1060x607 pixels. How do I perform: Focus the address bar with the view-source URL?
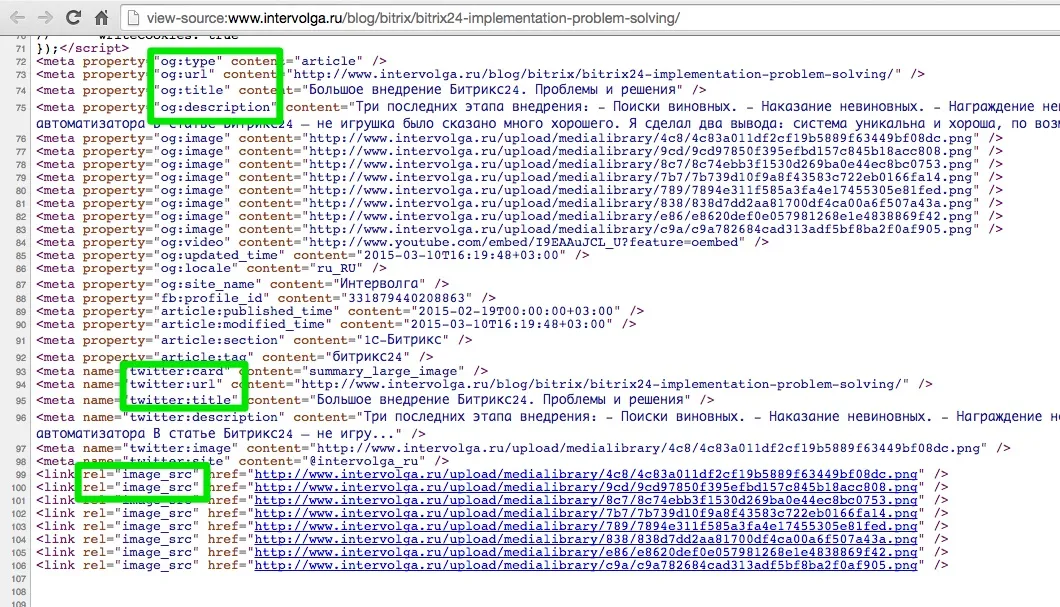tap(588, 18)
